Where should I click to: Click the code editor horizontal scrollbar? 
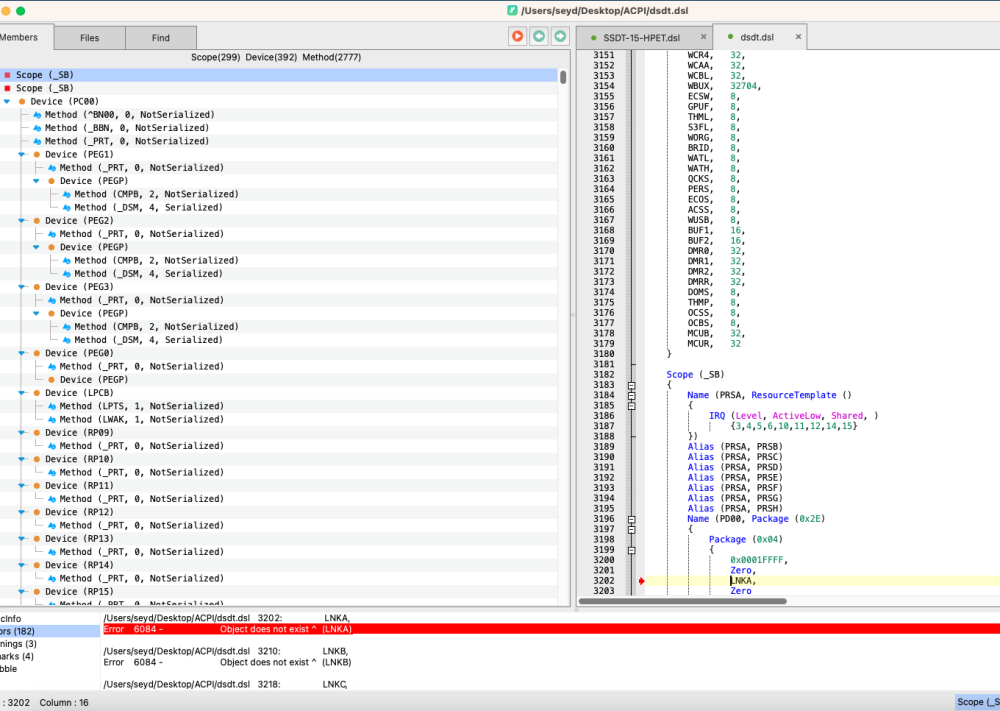coord(683,601)
